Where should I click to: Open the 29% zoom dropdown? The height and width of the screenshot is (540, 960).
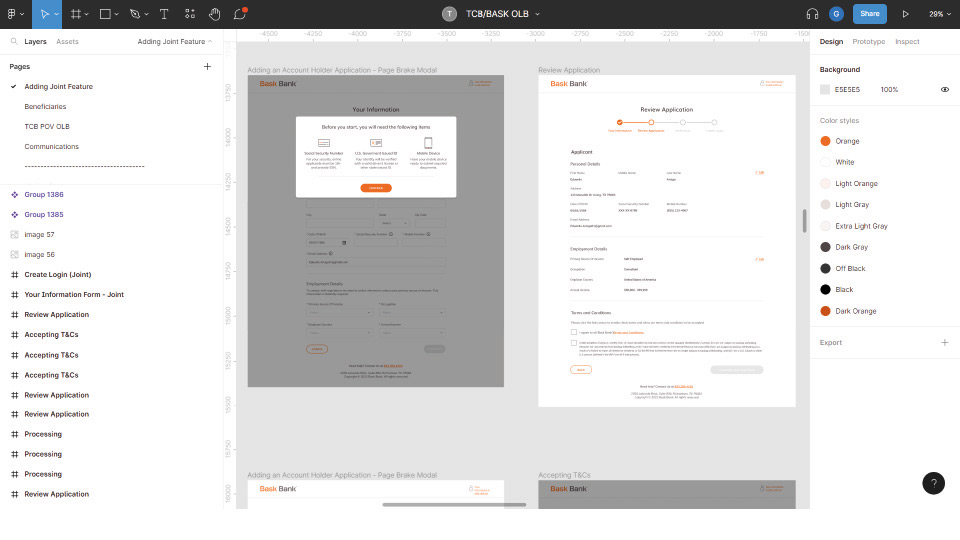[940, 13]
